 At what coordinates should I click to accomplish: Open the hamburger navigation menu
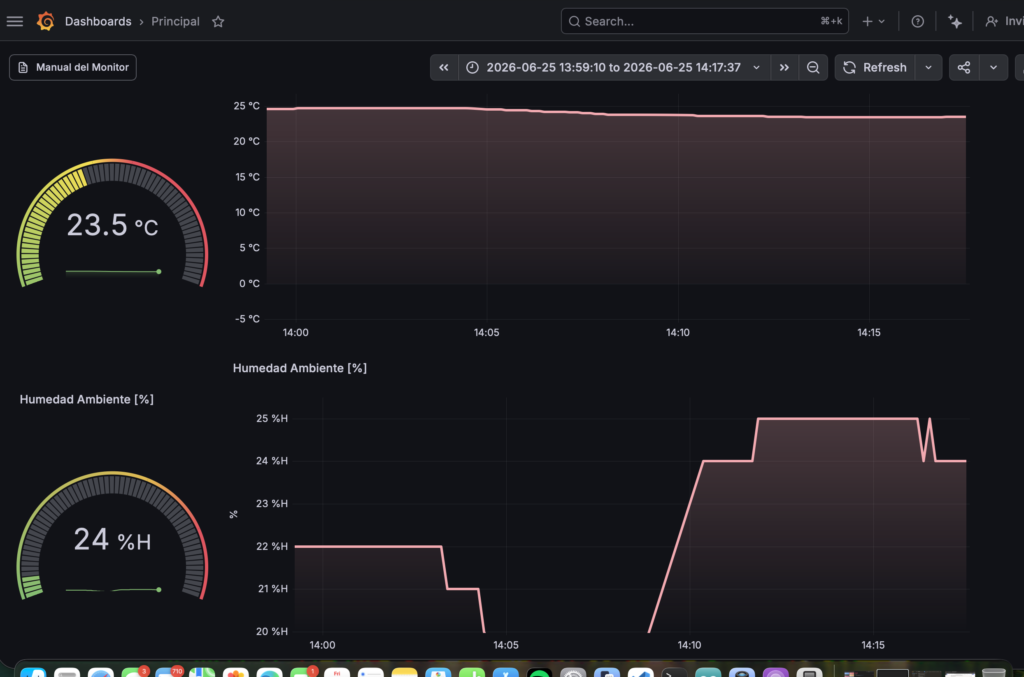click(x=14, y=22)
